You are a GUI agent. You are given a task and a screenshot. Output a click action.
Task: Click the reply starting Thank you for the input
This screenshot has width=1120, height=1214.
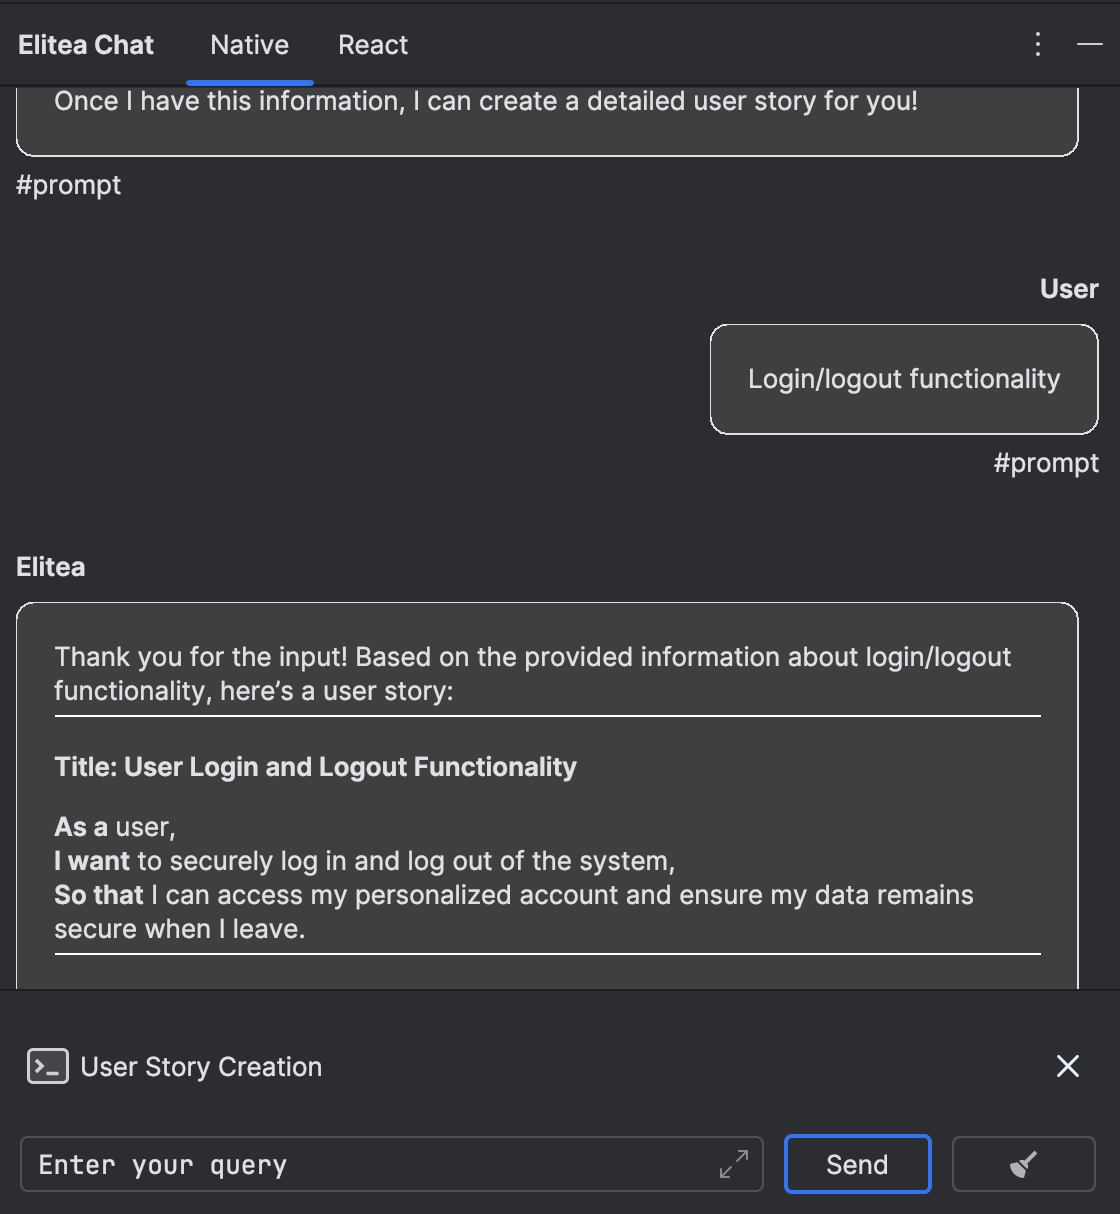coord(532,673)
